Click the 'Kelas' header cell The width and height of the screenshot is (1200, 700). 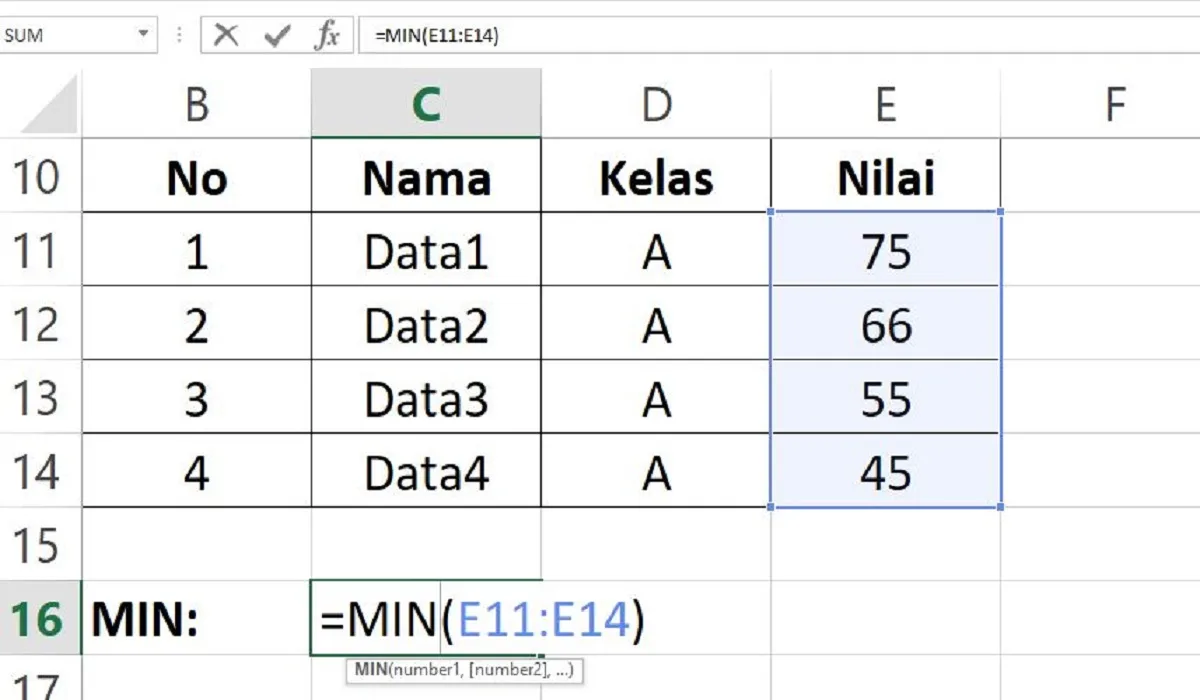click(x=656, y=176)
